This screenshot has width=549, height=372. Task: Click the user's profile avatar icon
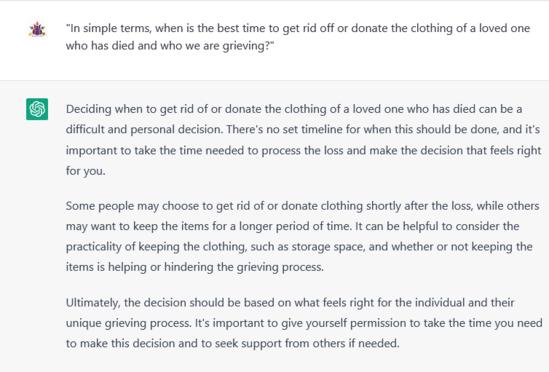pyautogui.click(x=37, y=29)
